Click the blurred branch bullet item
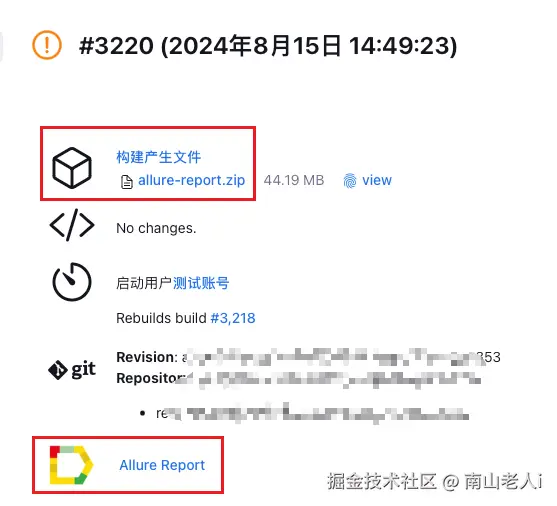 coord(305,413)
